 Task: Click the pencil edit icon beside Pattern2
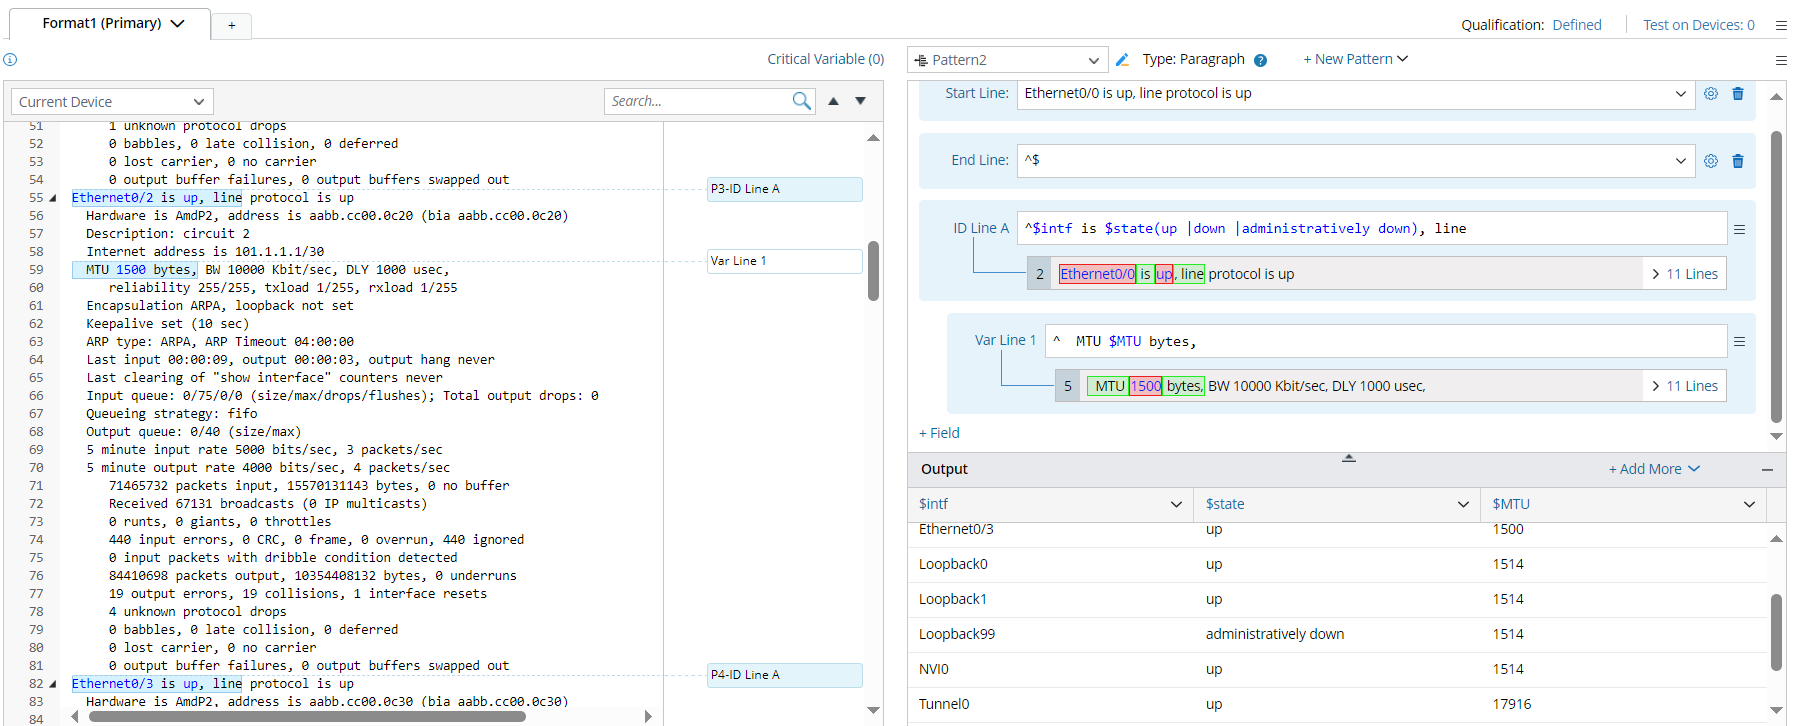coord(1122,60)
